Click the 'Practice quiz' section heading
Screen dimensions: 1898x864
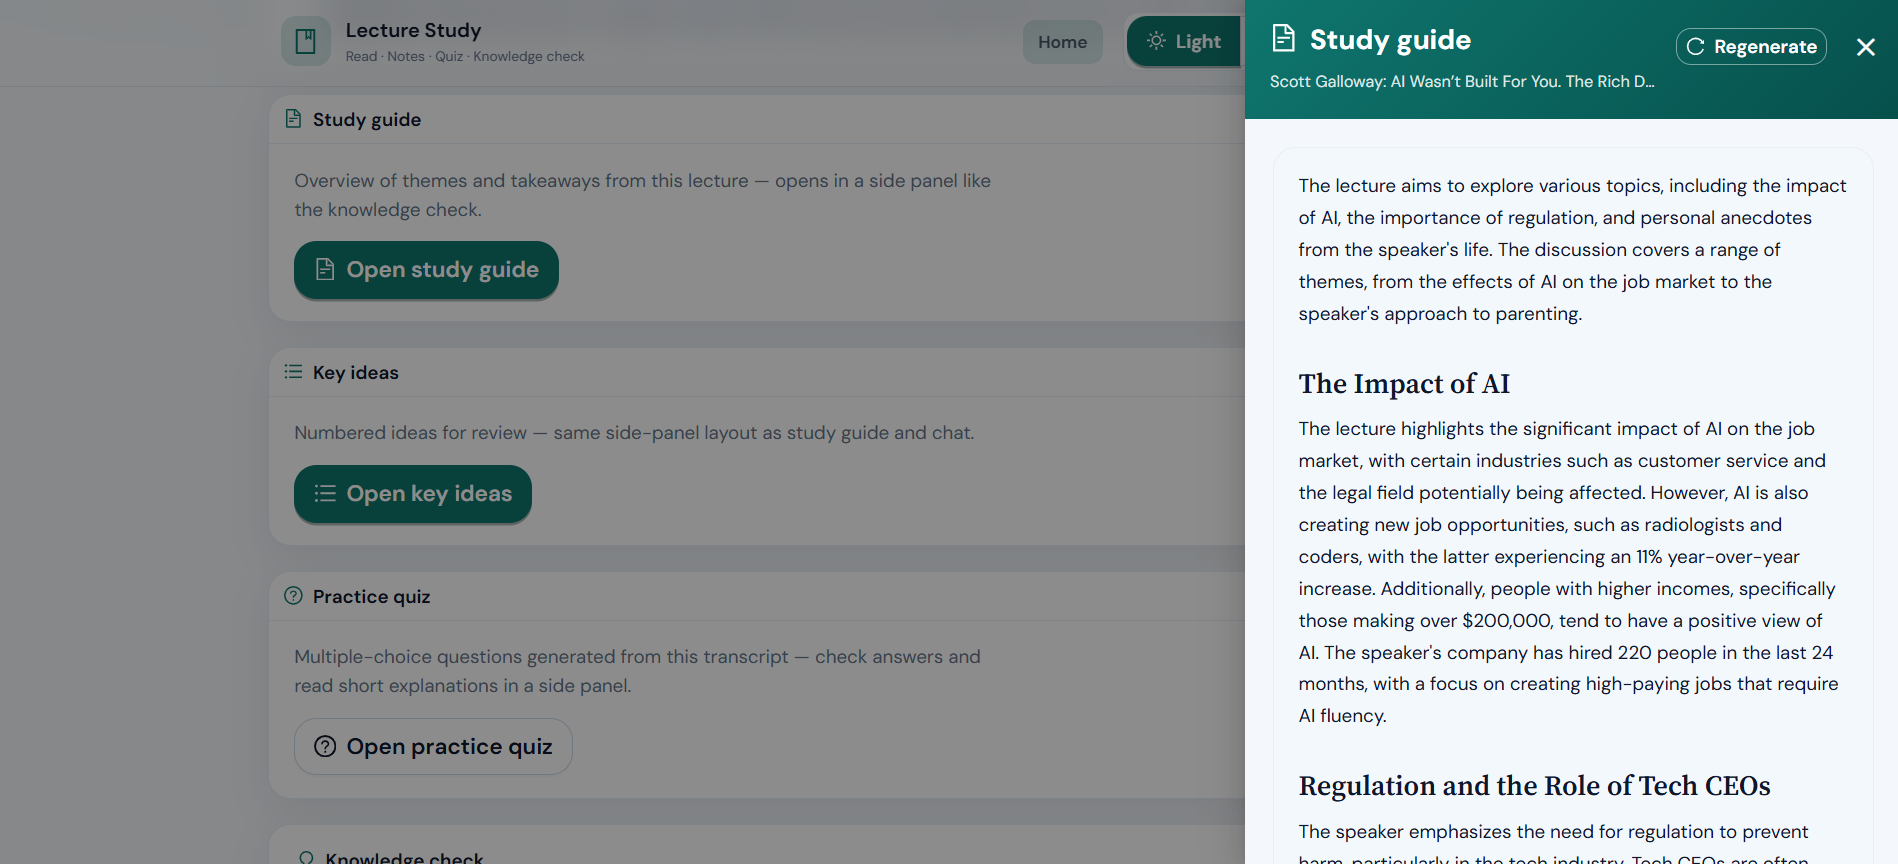coord(371,597)
